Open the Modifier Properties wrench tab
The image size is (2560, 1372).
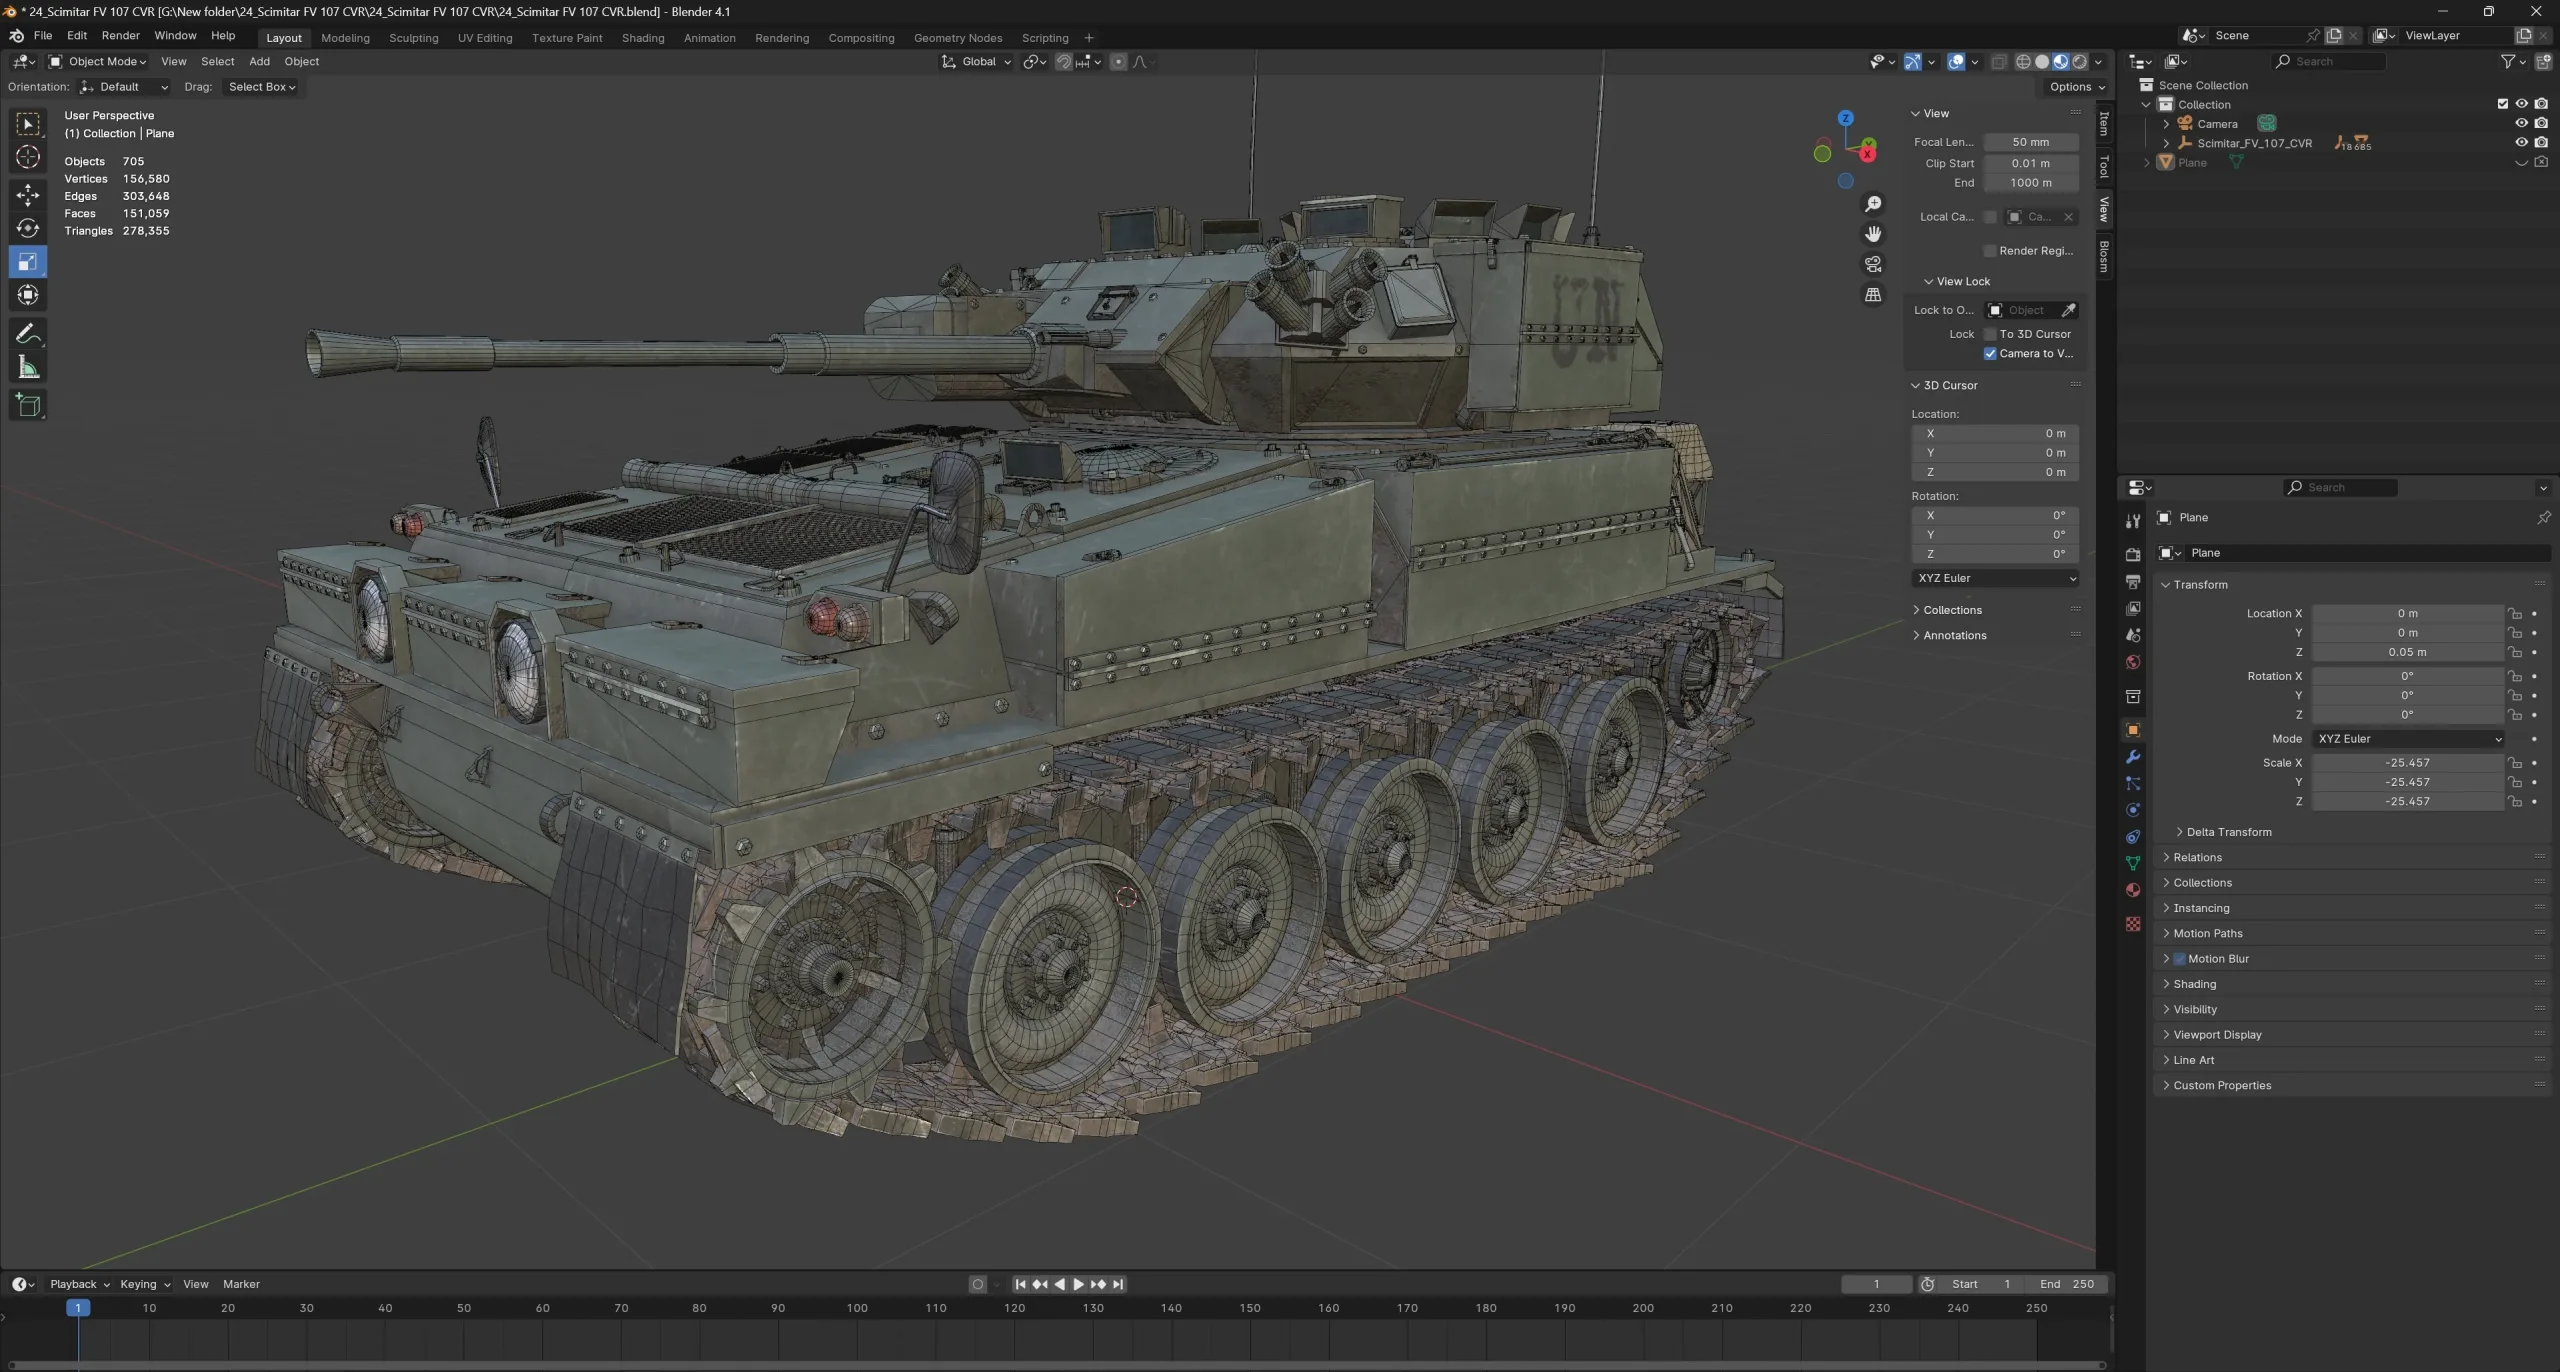point(2132,757)
